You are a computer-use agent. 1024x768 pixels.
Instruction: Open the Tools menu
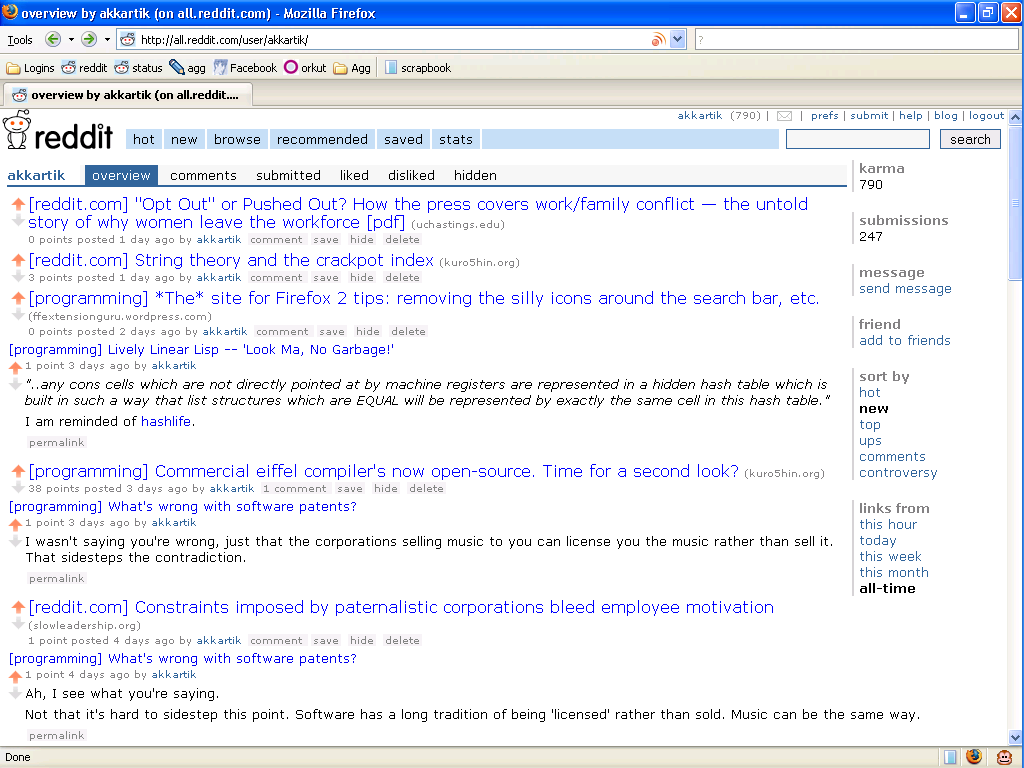click(x=20, y=40)
